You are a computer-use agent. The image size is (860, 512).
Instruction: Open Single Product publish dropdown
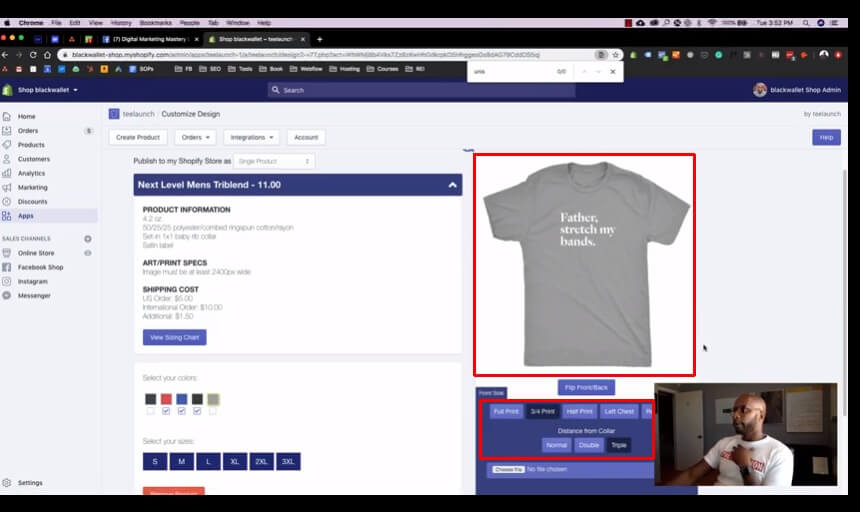[x=274, y=161]
